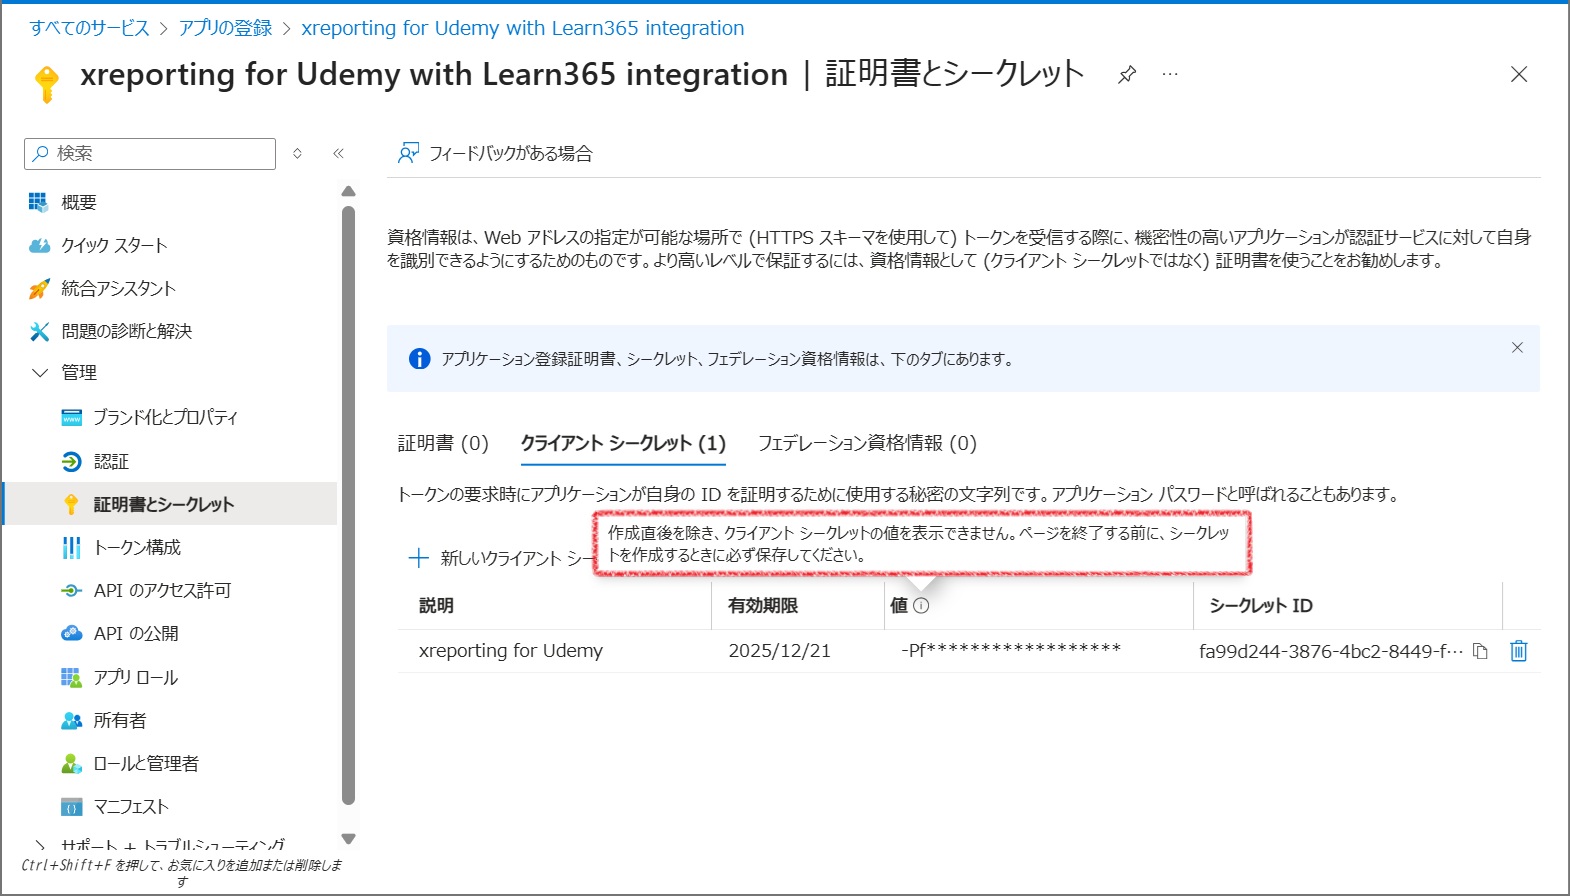Collapse the sidebar with double chevron

[x=338, y=153]
